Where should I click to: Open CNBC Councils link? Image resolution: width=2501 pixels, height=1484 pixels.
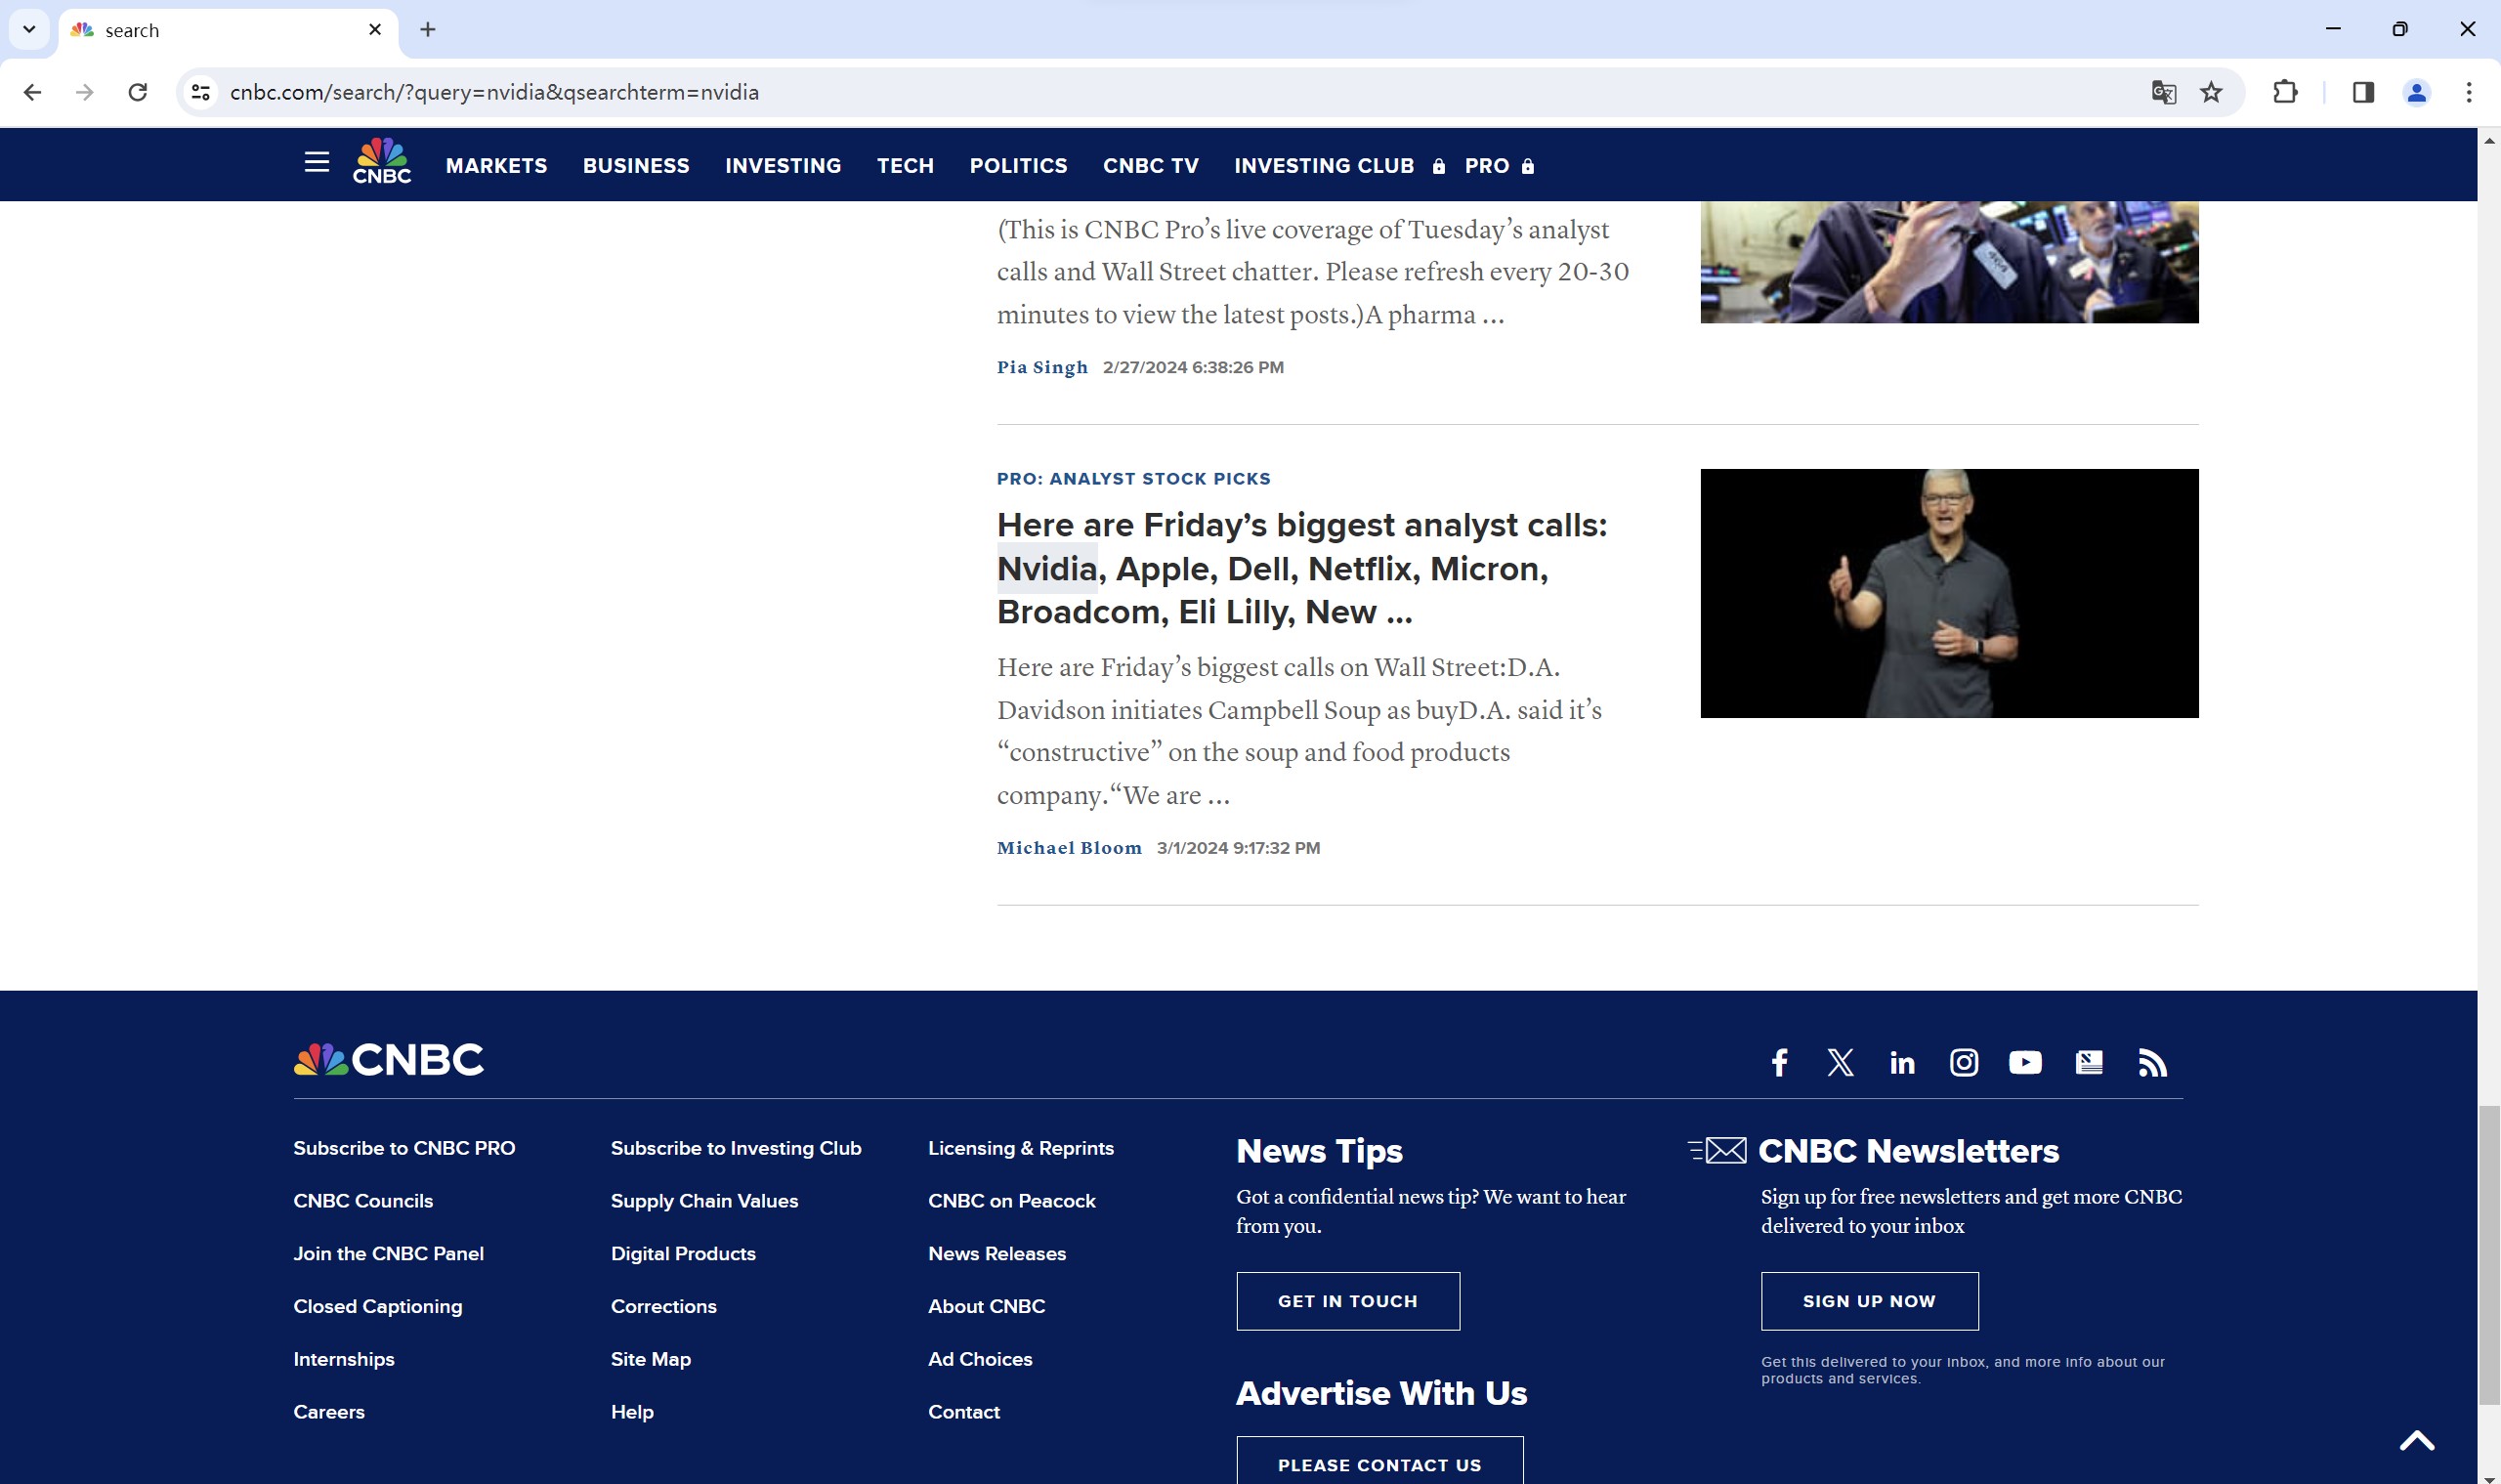point(363,1201)
